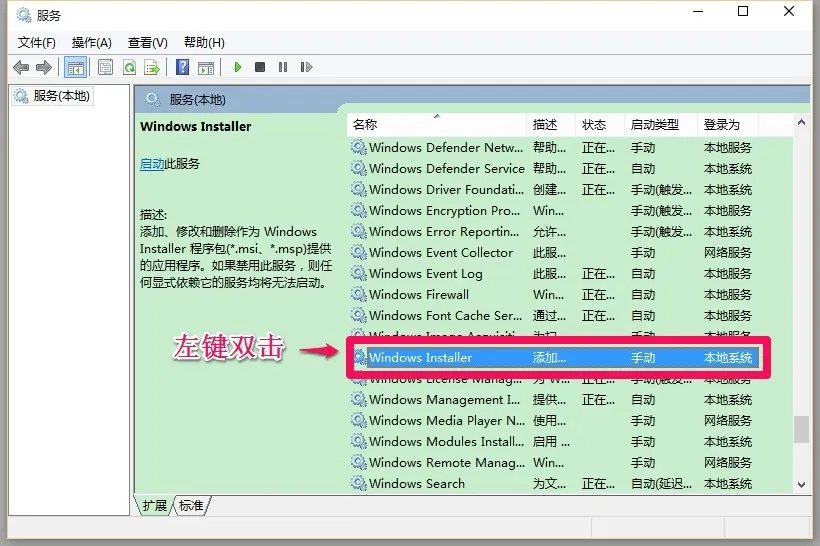Click gear icon of Windows Modules Installer
Image resolution: width=820 pixels, height=546 pixels.
tap(358, 441)
